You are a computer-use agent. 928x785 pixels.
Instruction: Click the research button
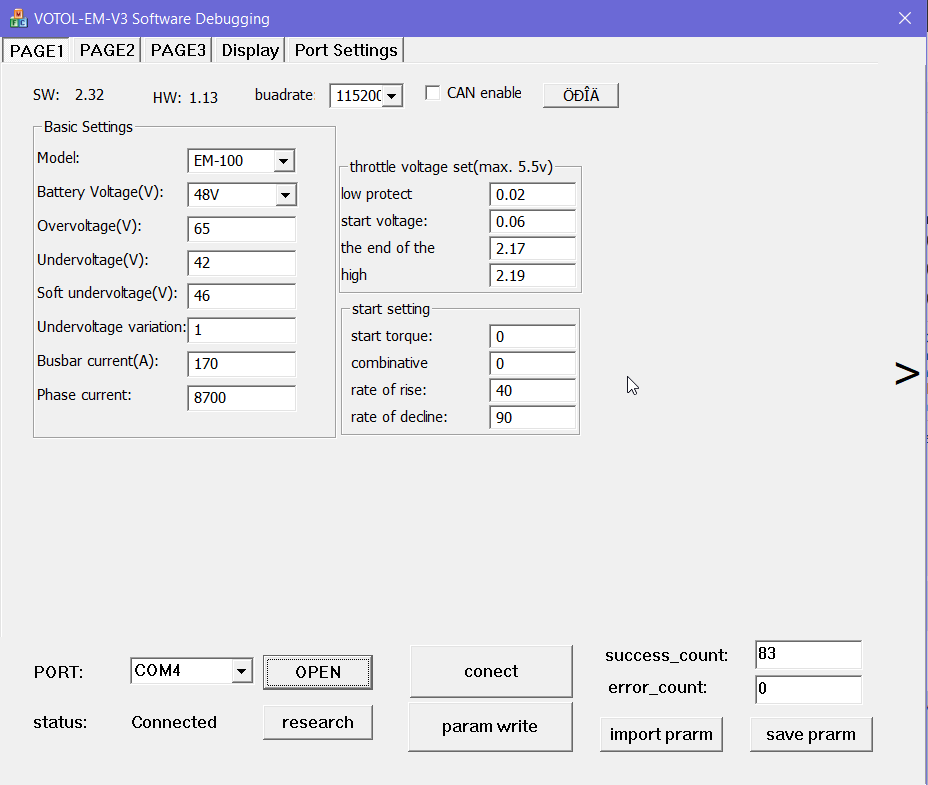tap(318, 722)
